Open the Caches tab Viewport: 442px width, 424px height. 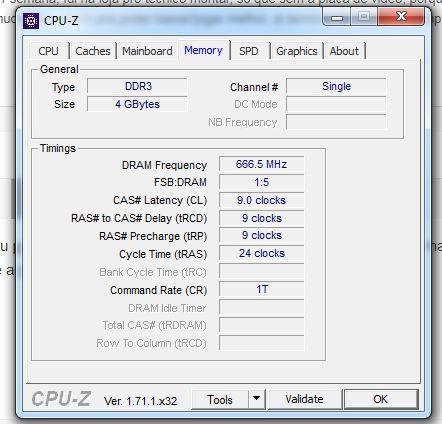click(93, 51)
